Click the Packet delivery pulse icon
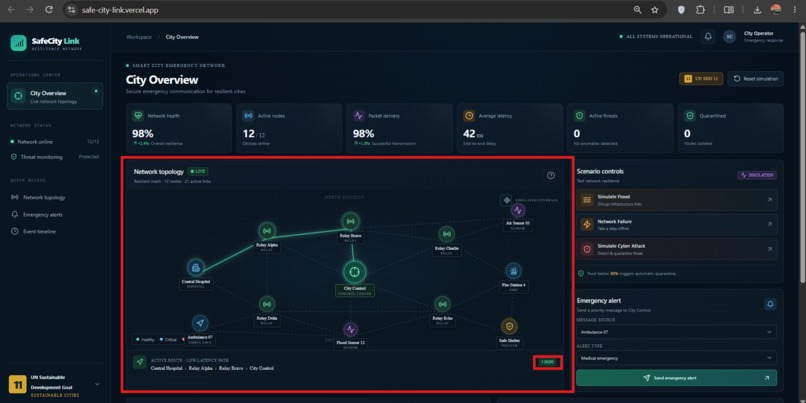The image size is (806, 403). click(359, 116)
